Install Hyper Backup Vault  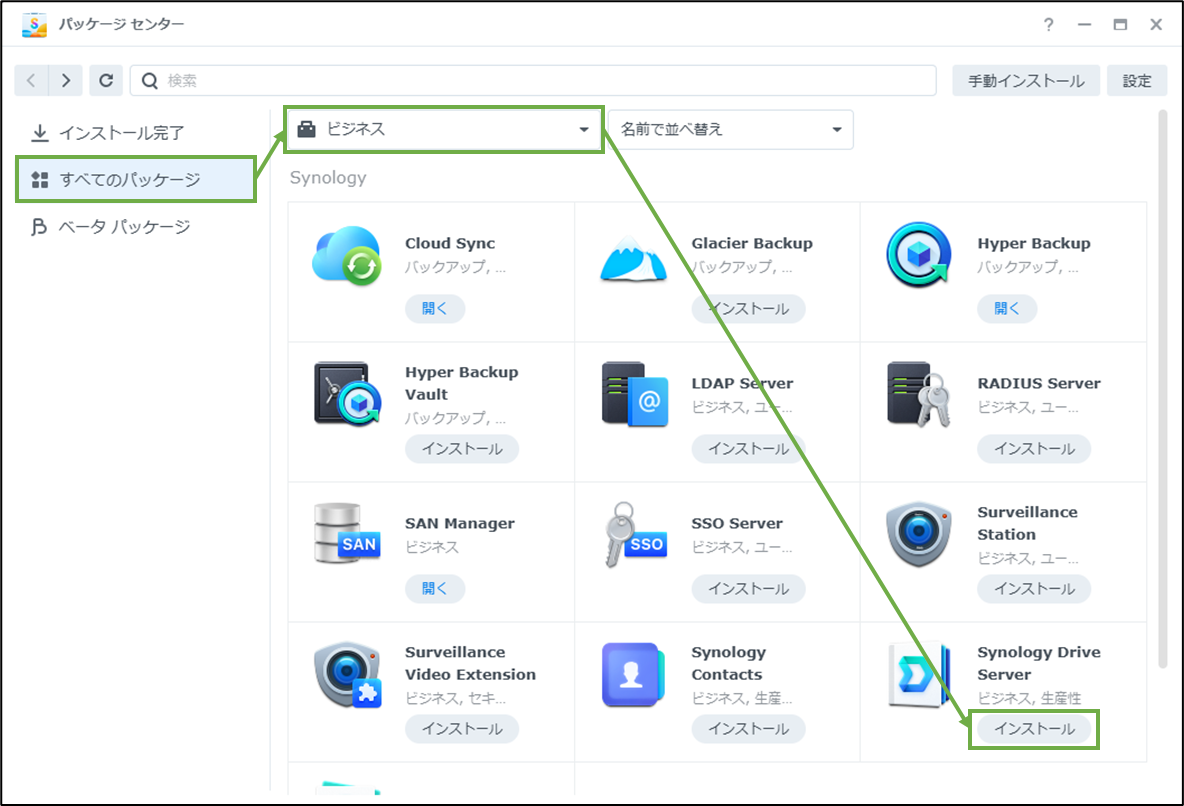pos(462,449)
